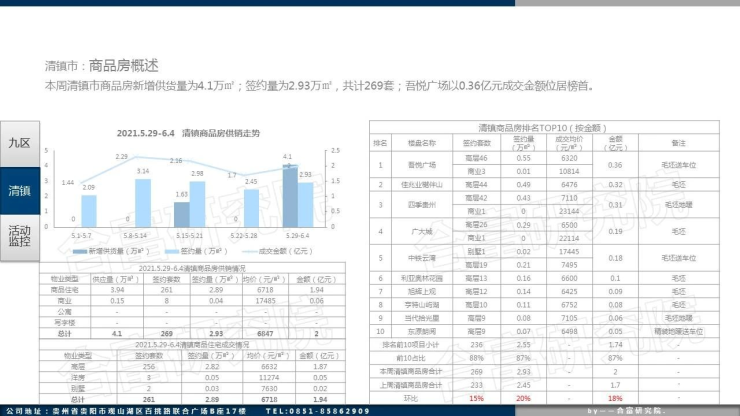Click the 签约量 legend color marker

171,251
